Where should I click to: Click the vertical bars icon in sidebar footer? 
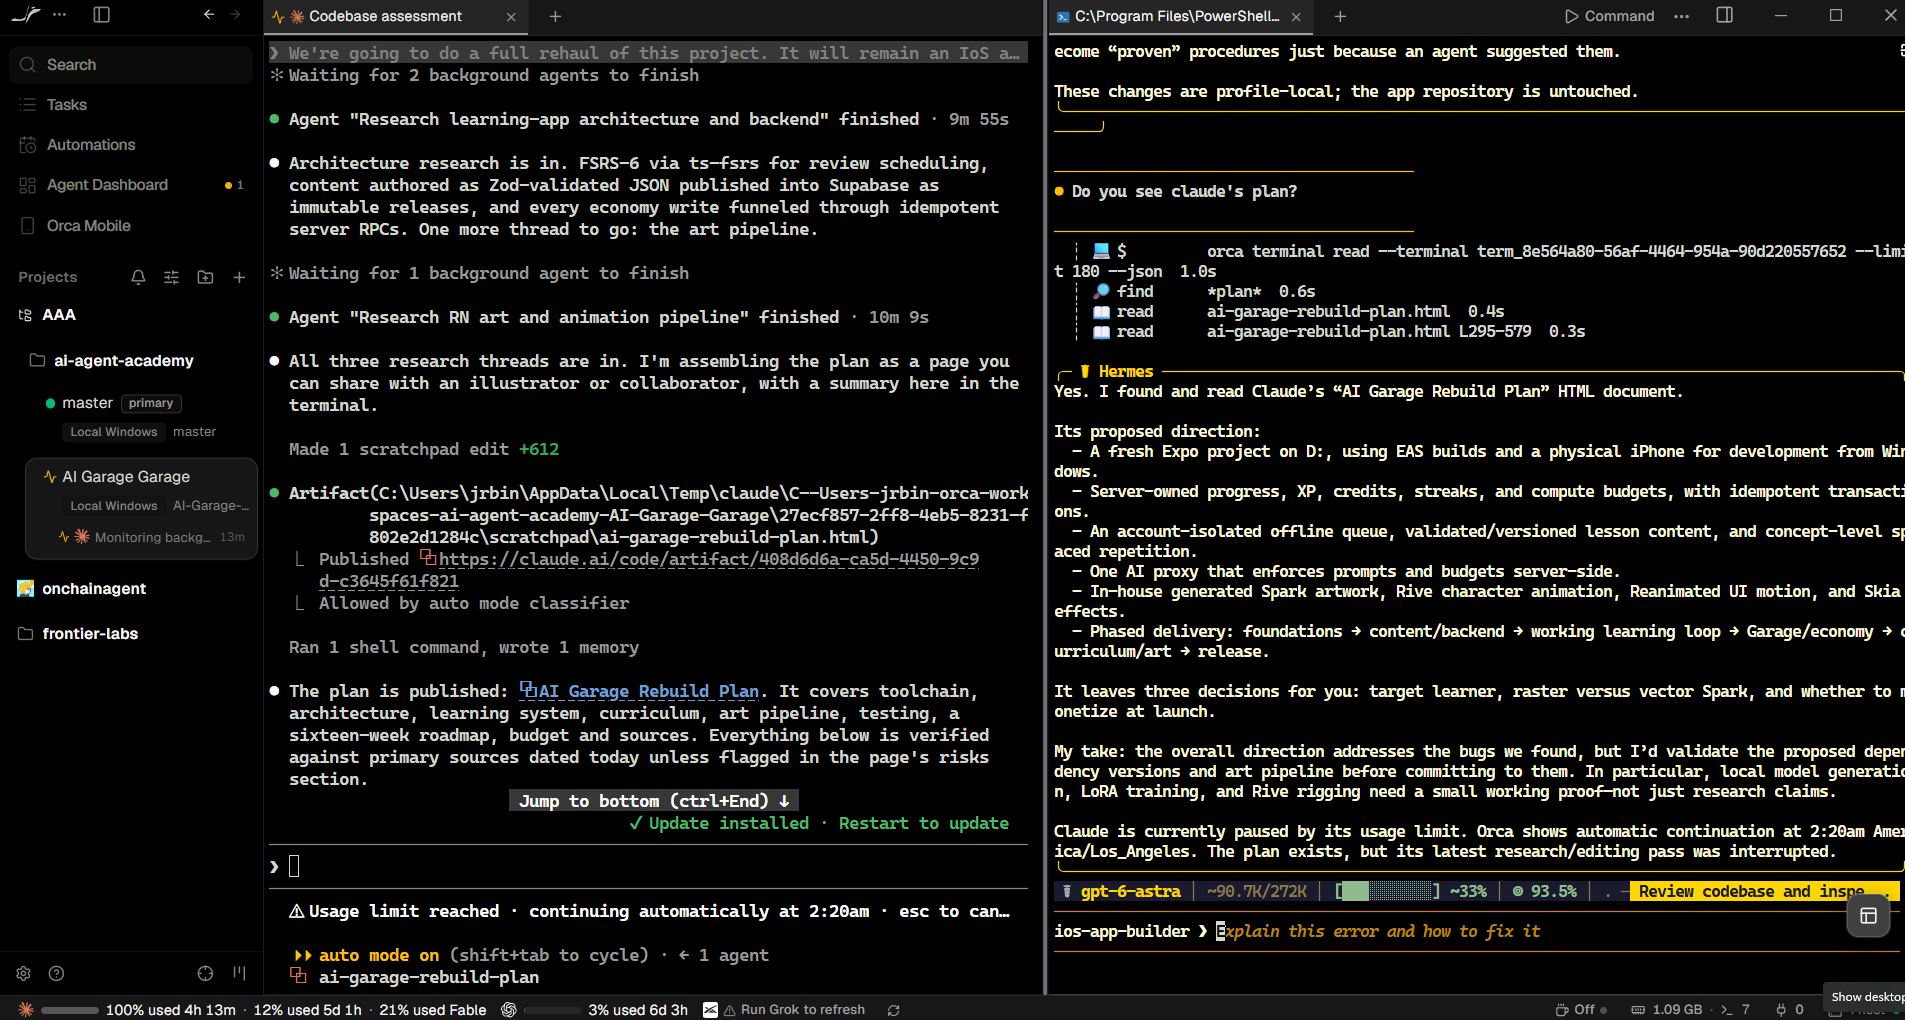(x=239, y=973)
